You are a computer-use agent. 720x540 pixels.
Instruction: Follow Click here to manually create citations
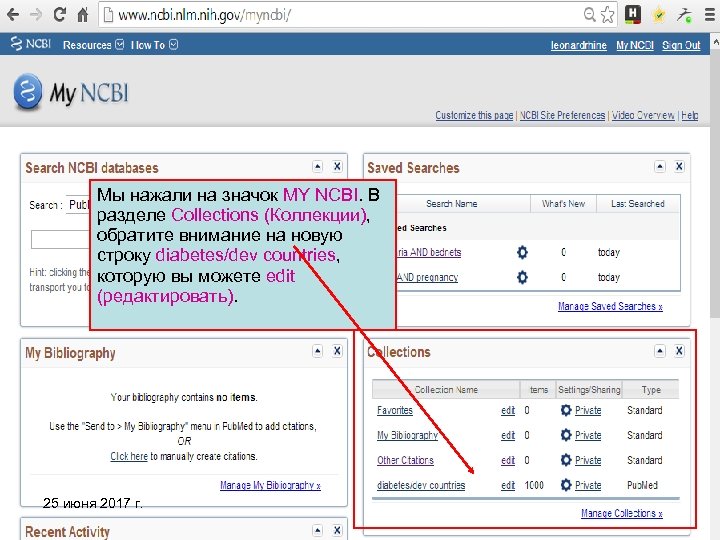(x=129, y=456)
